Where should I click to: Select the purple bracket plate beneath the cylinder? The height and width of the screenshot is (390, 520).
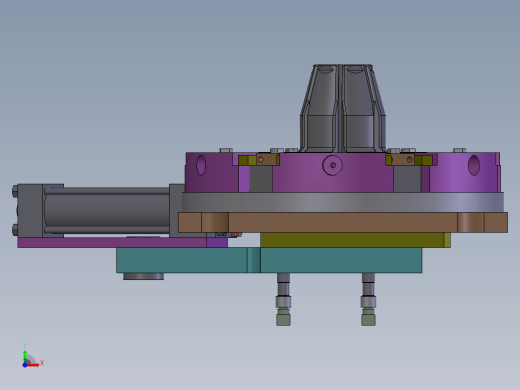pyautogui.click(x=123, y=242)
